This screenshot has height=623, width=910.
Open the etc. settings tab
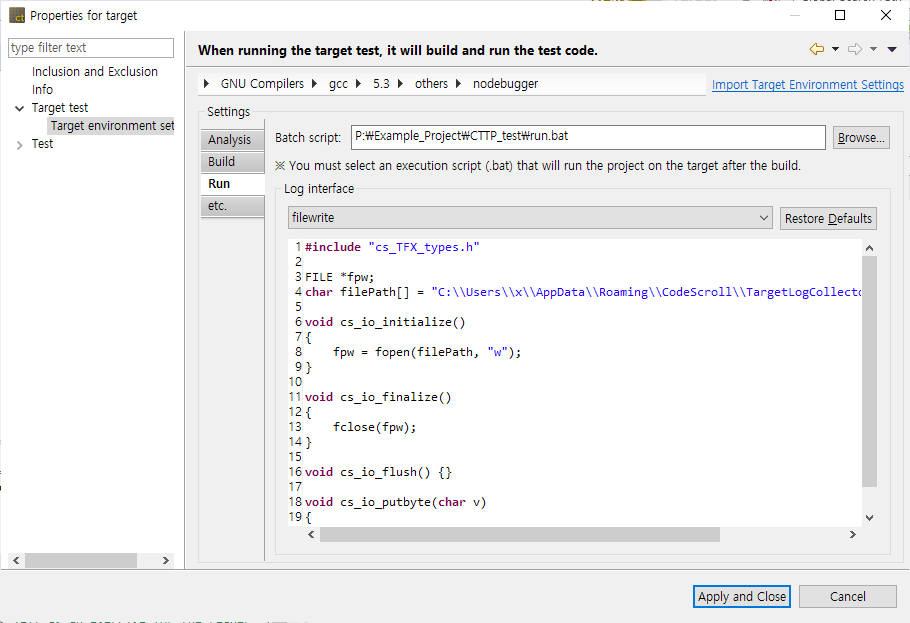click(x=217, y=206)
